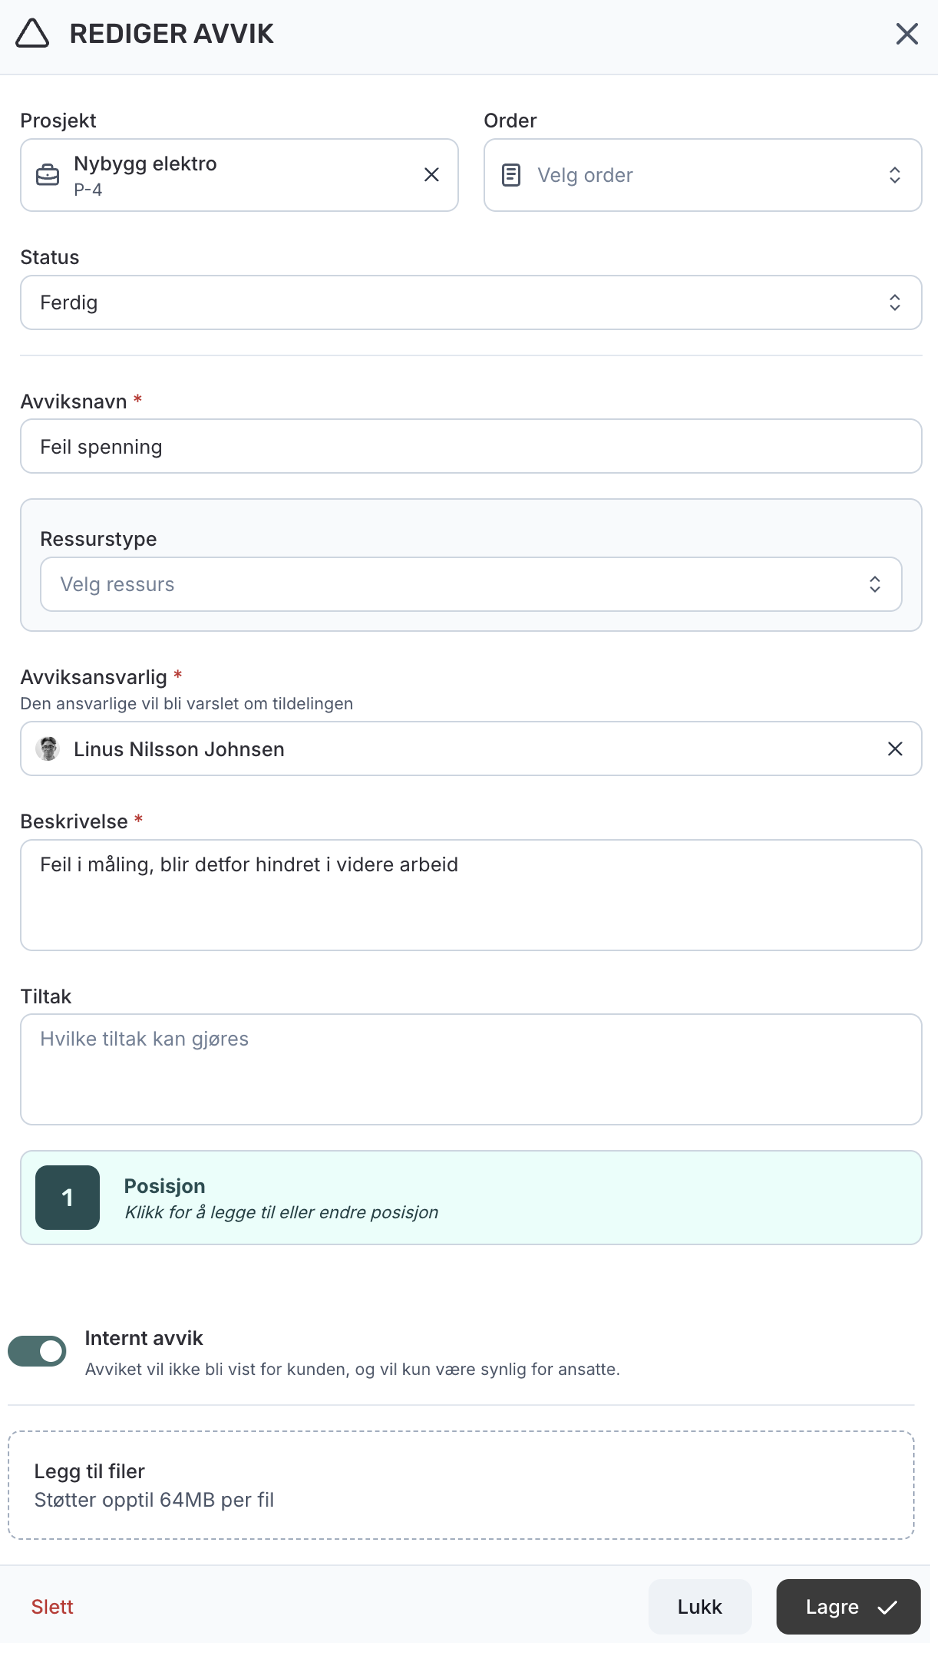Viewport: 938px width, 1654px height.
Task: Save changes with the Lagre button
Action: point(847,1607)
